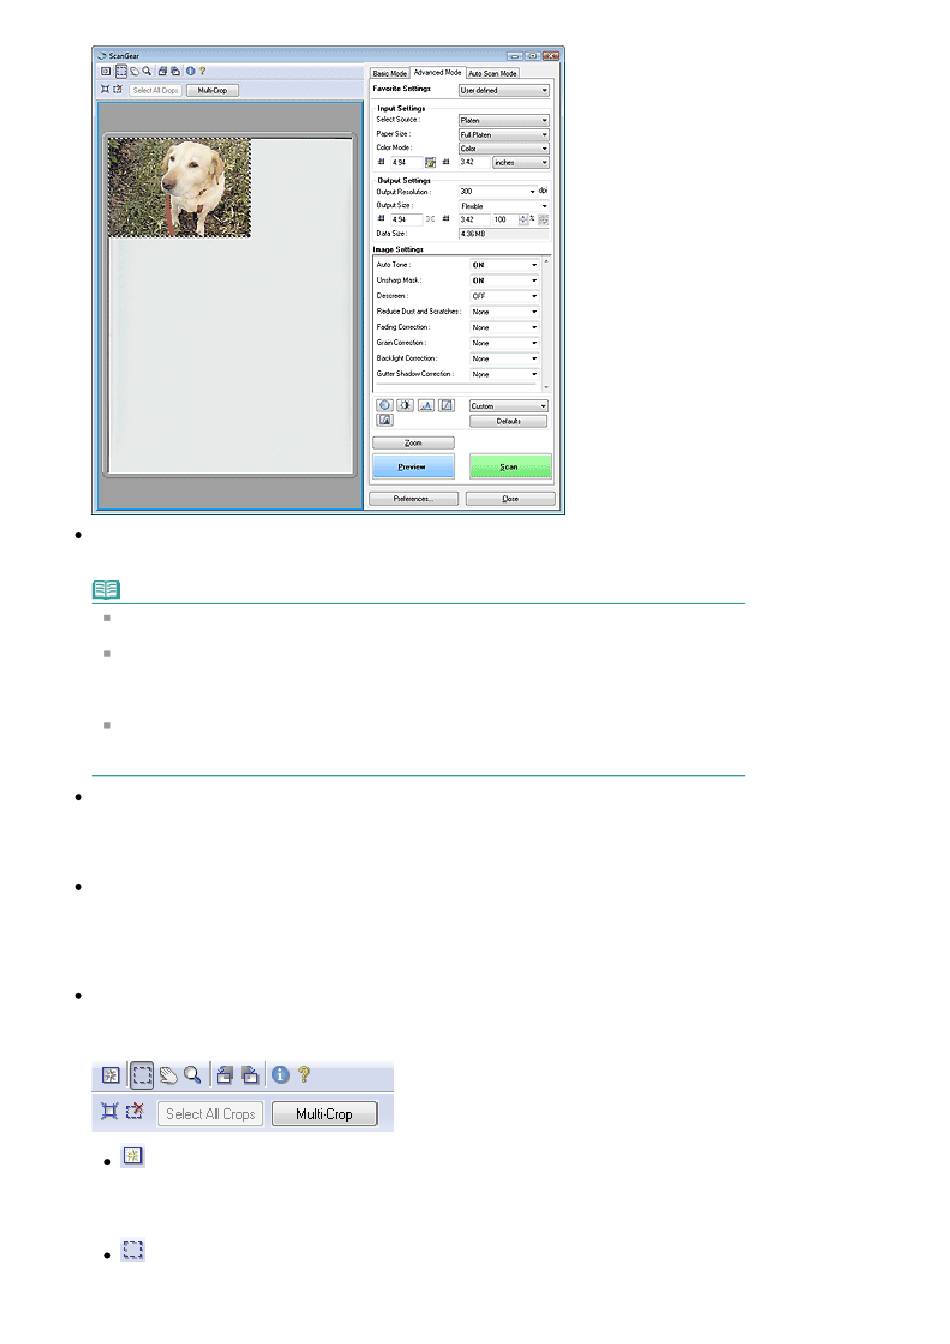Open the Unsharp Mask dropdown
This screenshot has height=1344, width=950.
[505, 281]
